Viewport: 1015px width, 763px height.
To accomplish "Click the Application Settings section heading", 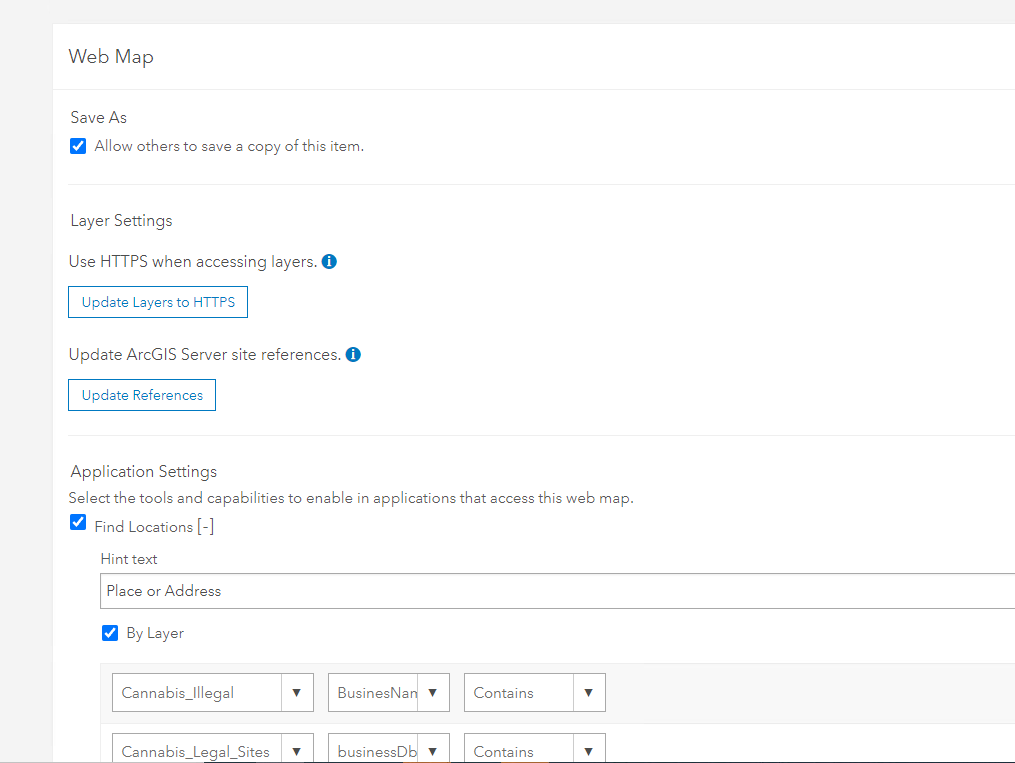I will (x=143, y=471).
